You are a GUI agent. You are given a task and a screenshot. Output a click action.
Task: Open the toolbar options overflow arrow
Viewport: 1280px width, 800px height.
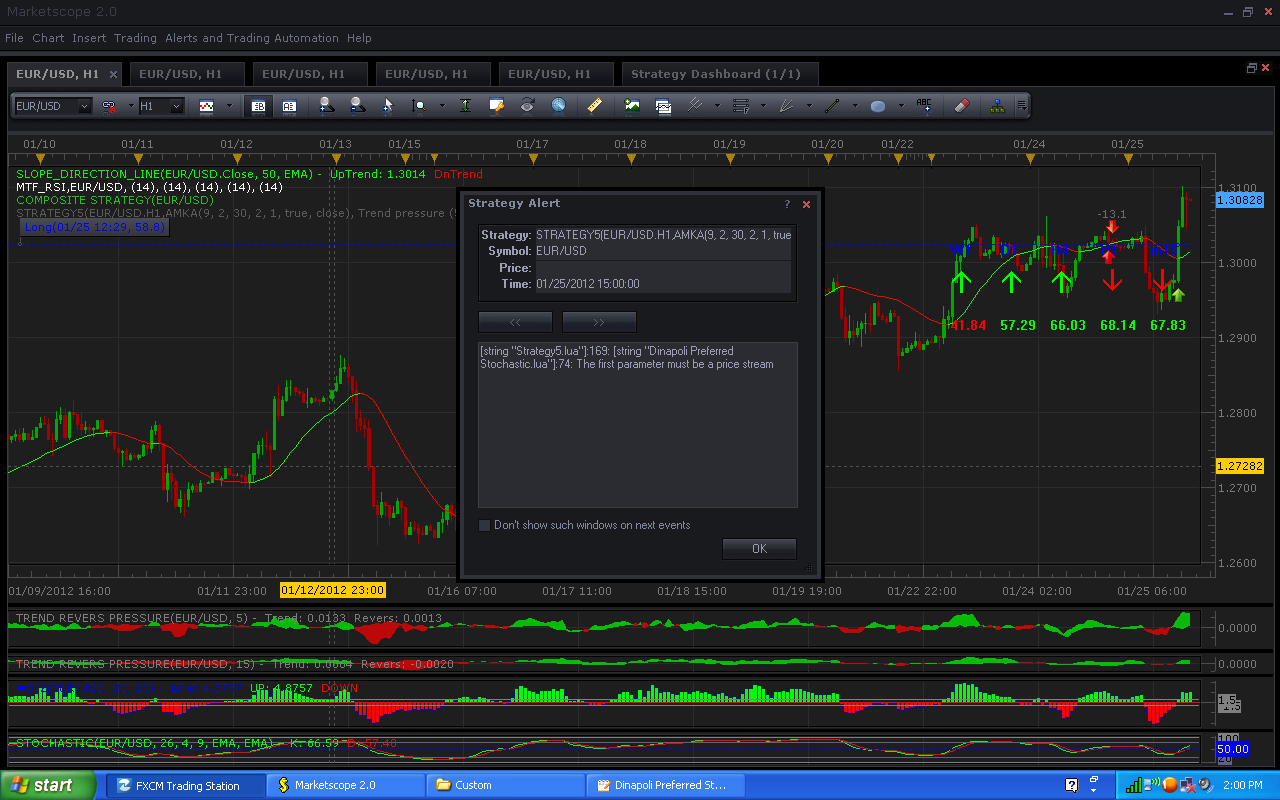1023,105
